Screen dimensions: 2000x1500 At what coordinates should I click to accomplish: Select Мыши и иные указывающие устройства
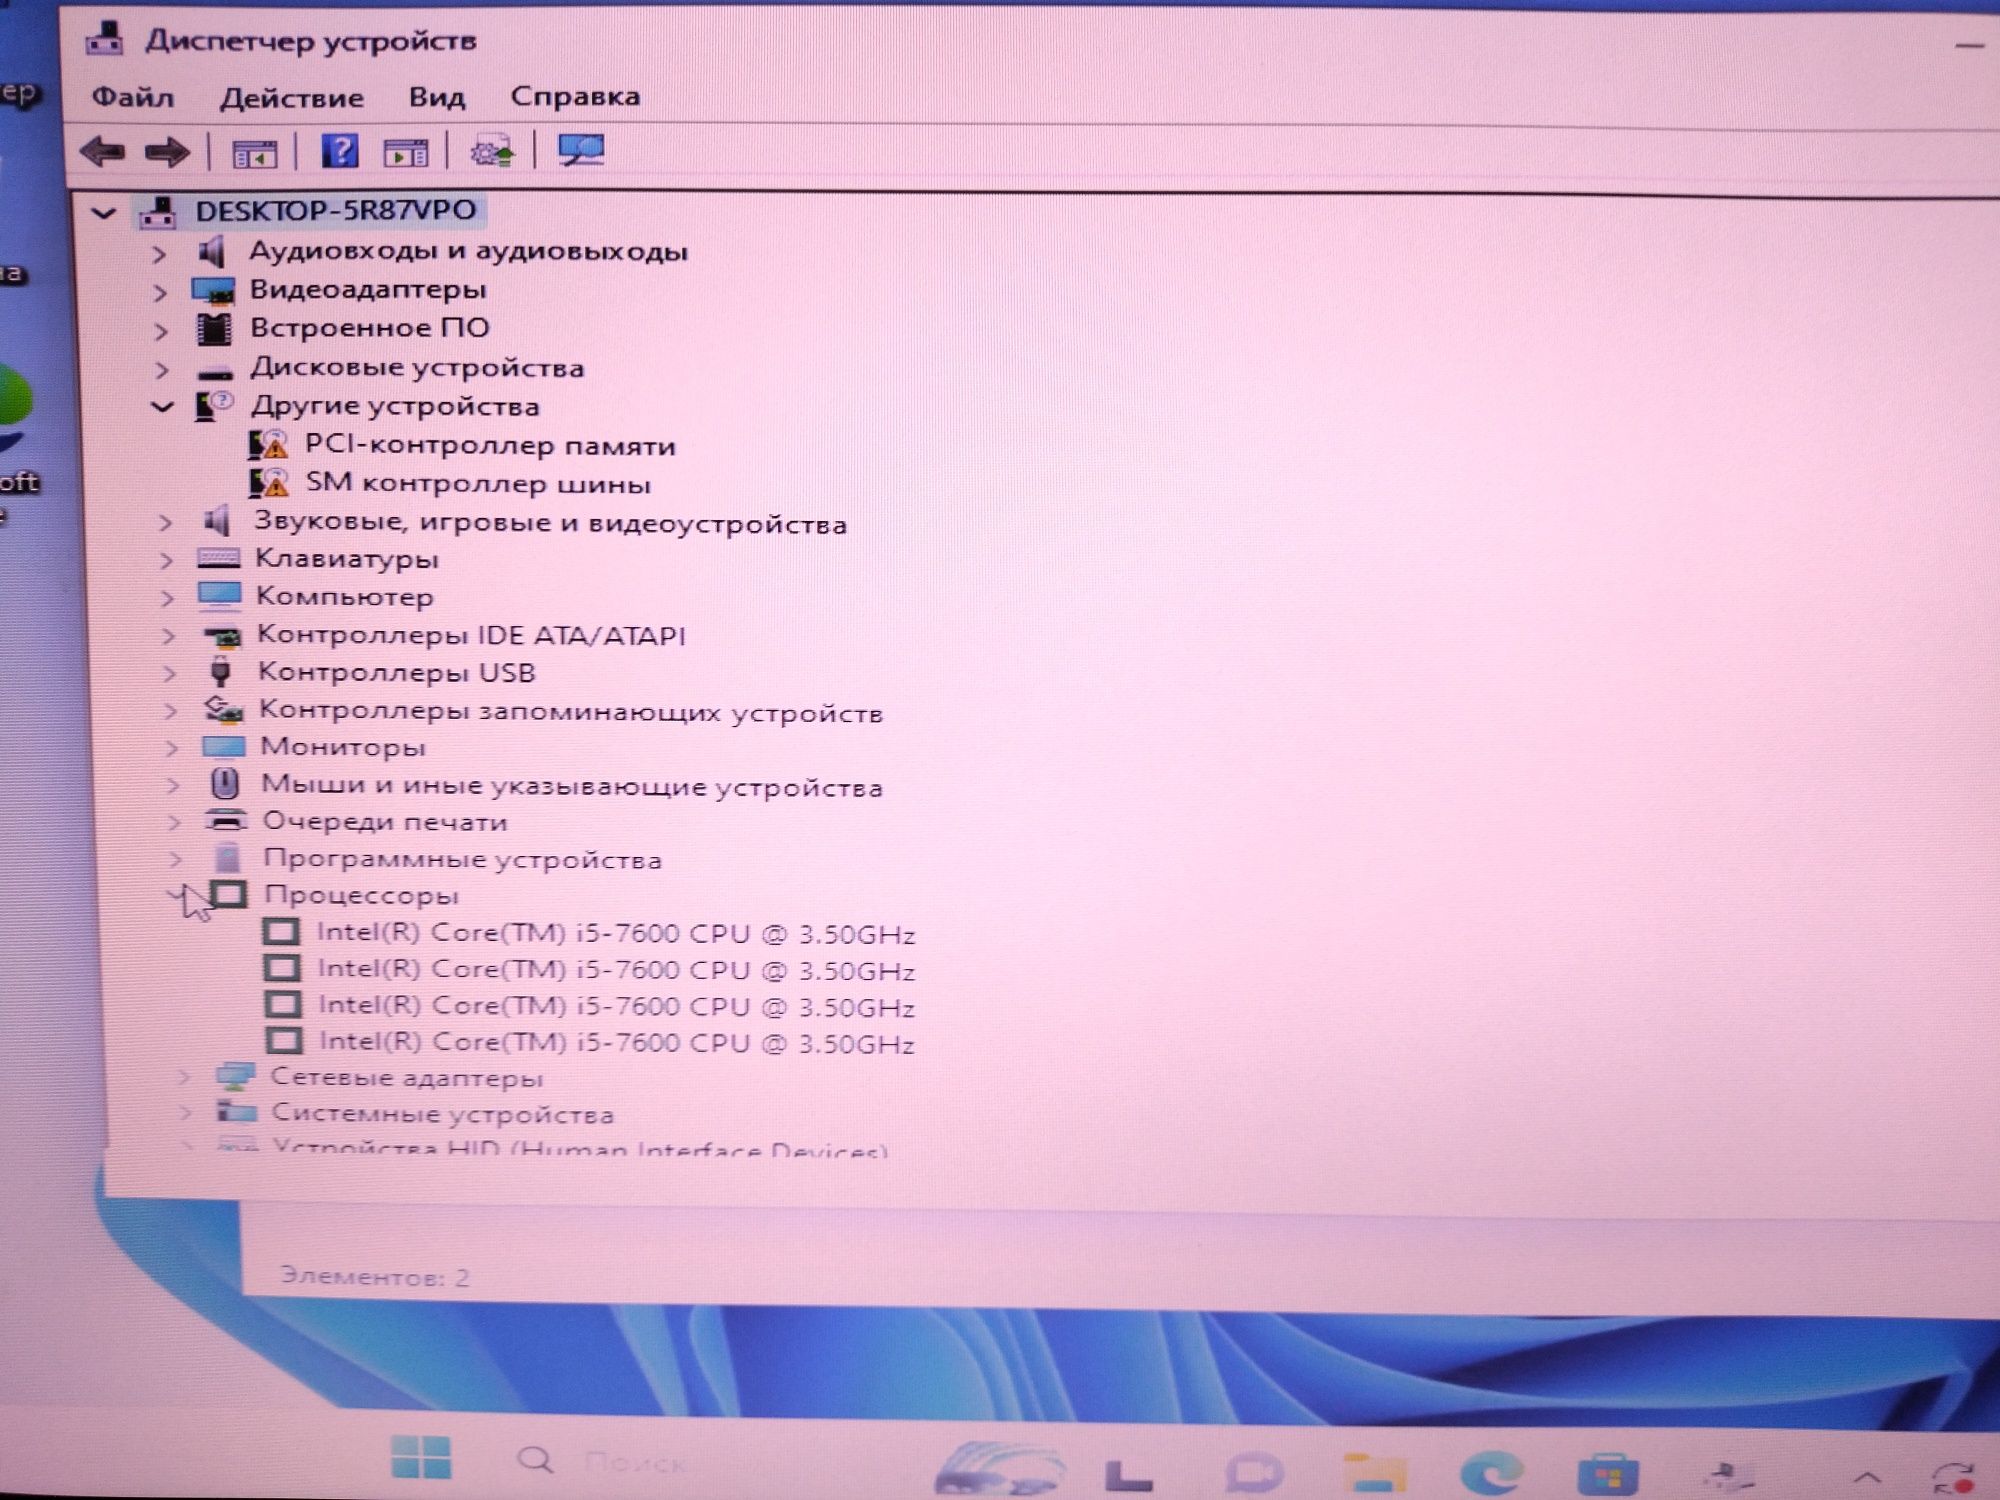[572, 786]
